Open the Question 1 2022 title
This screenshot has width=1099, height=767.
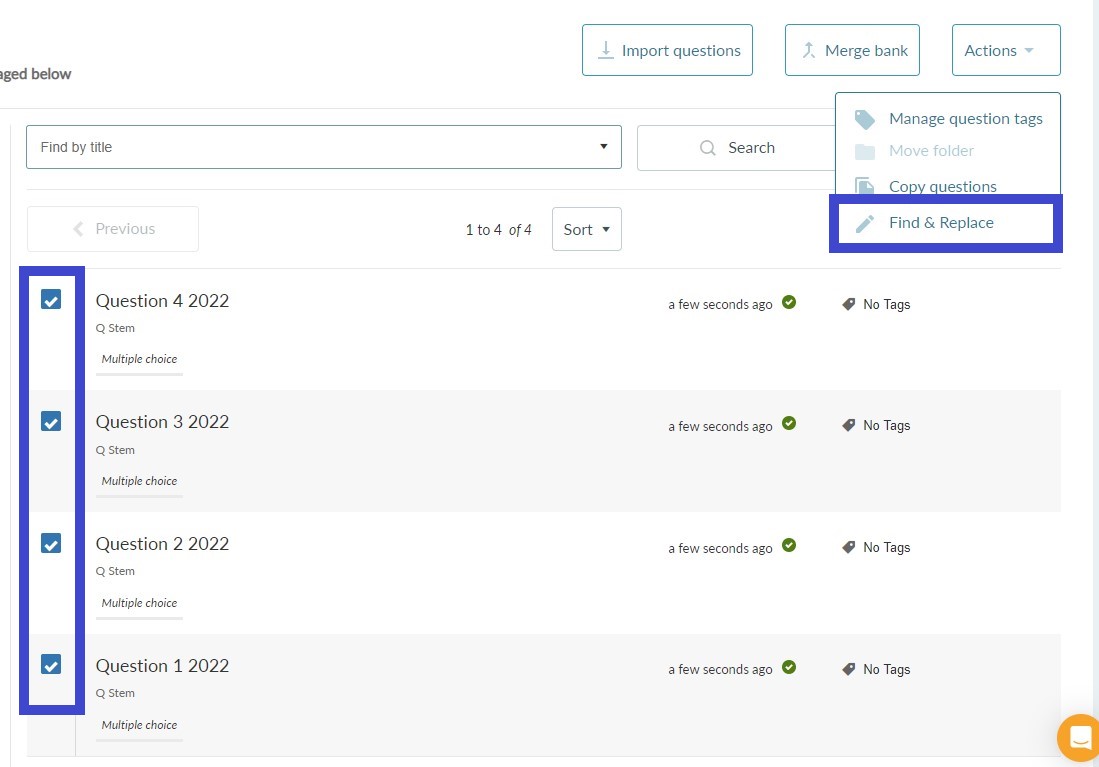162,666
